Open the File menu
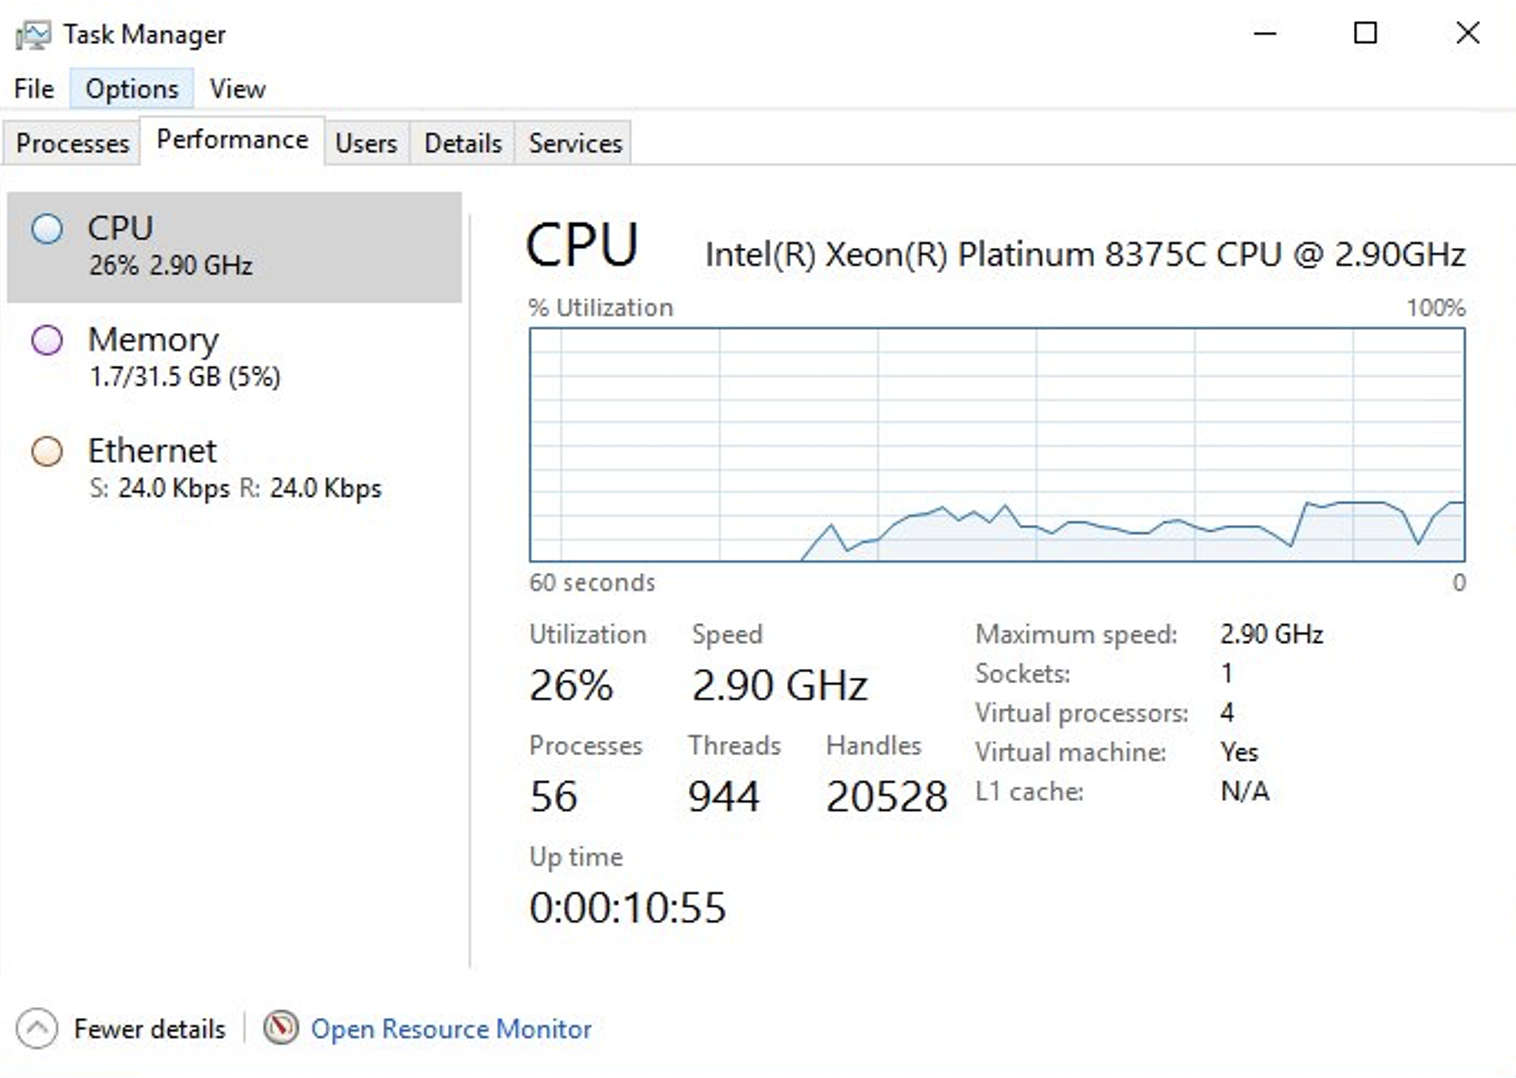Viewport: 1516px width, 1078px height. [x=34, y=89]
